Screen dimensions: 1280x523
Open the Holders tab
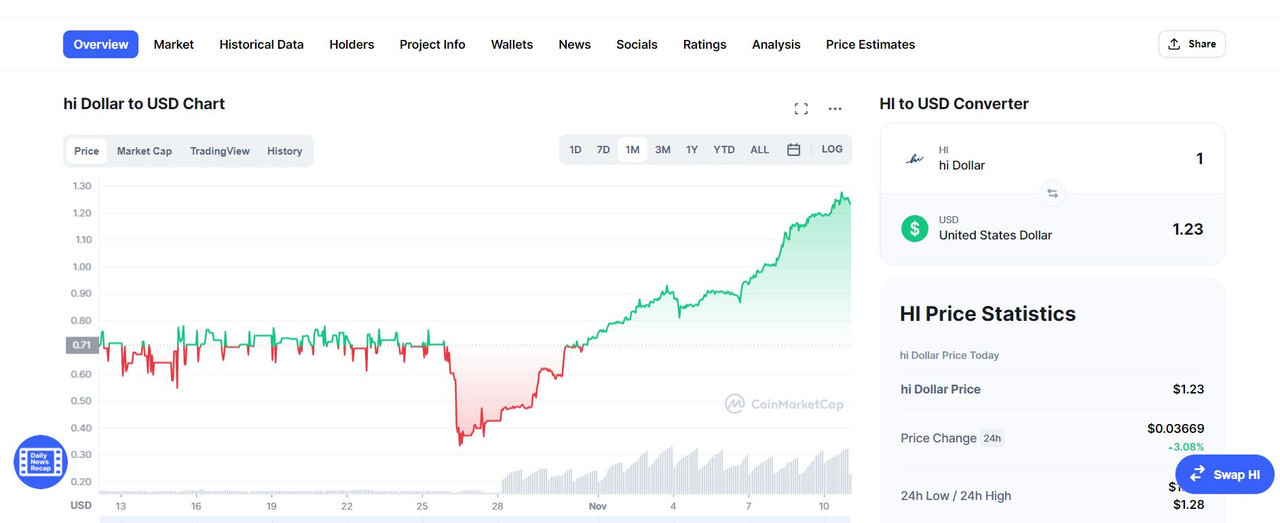click(352, 44)
